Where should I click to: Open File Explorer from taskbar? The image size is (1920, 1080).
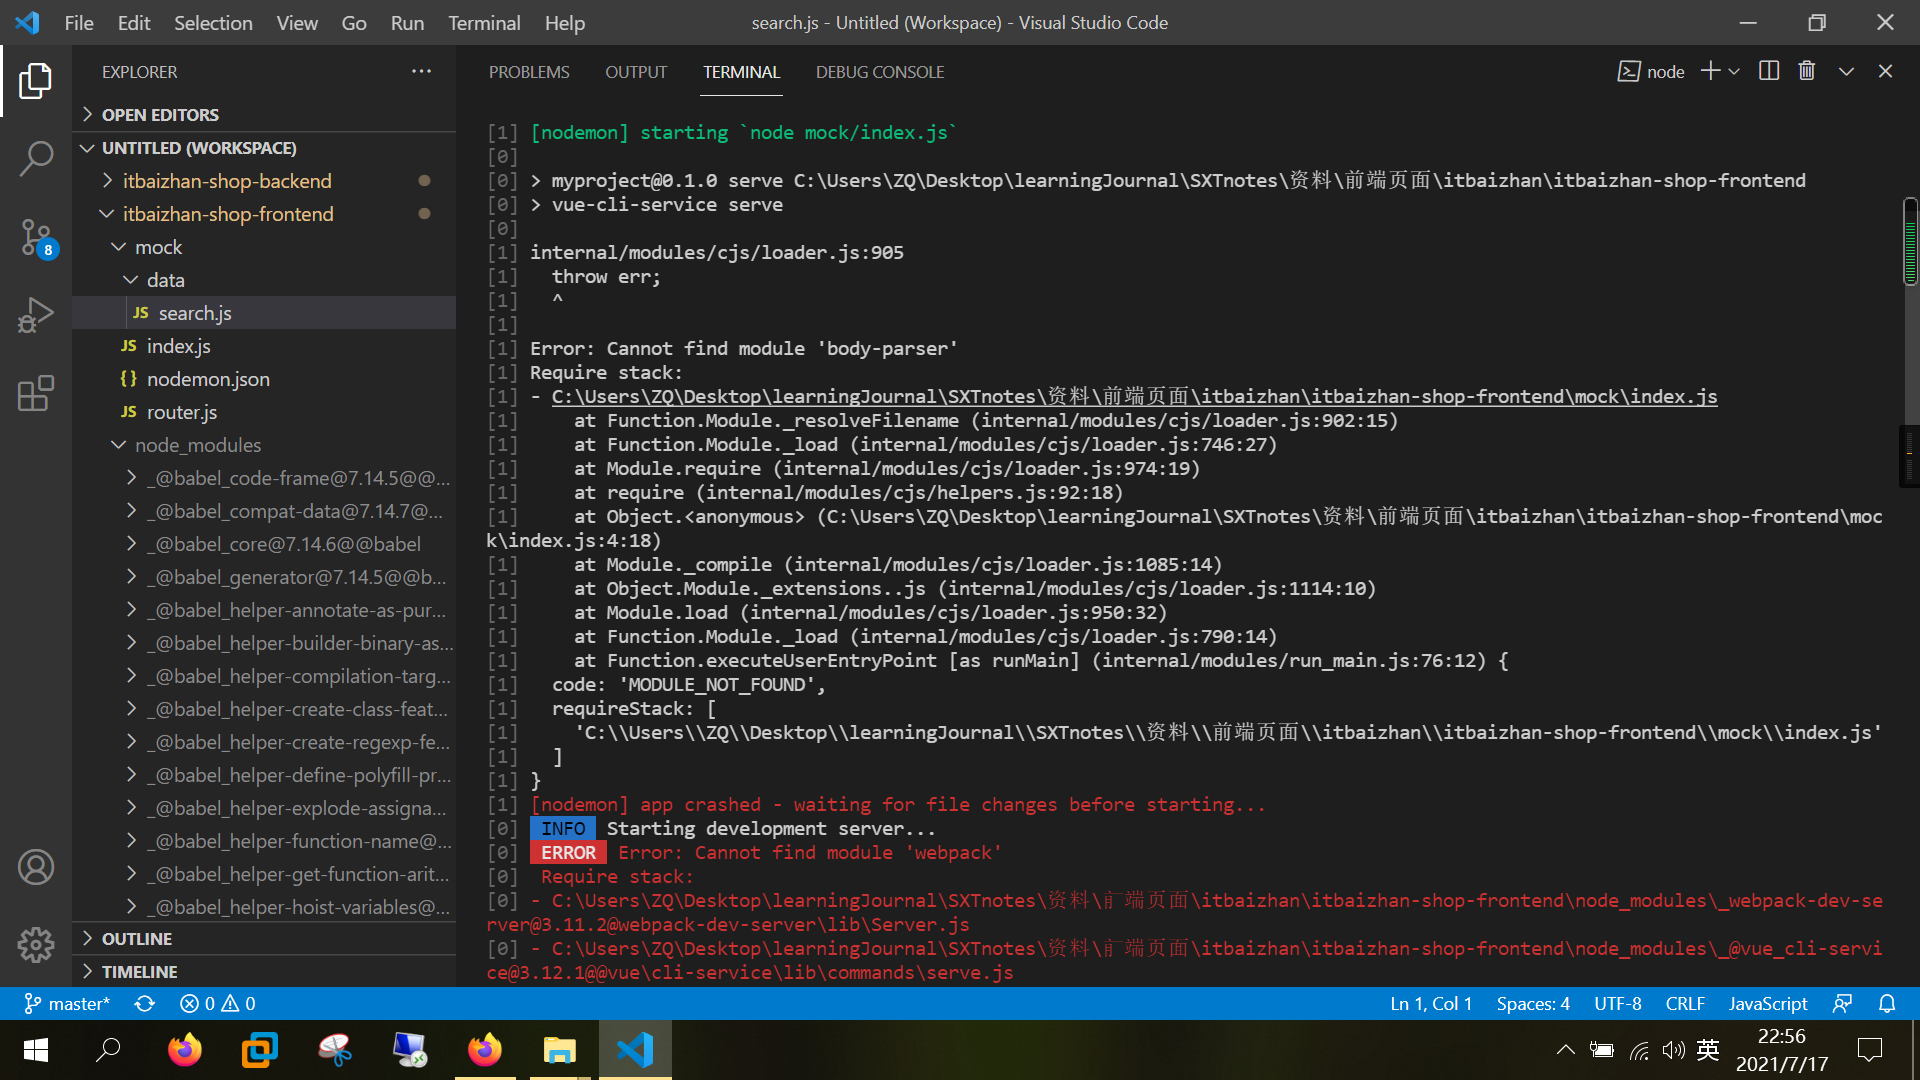pos(560,1050)
